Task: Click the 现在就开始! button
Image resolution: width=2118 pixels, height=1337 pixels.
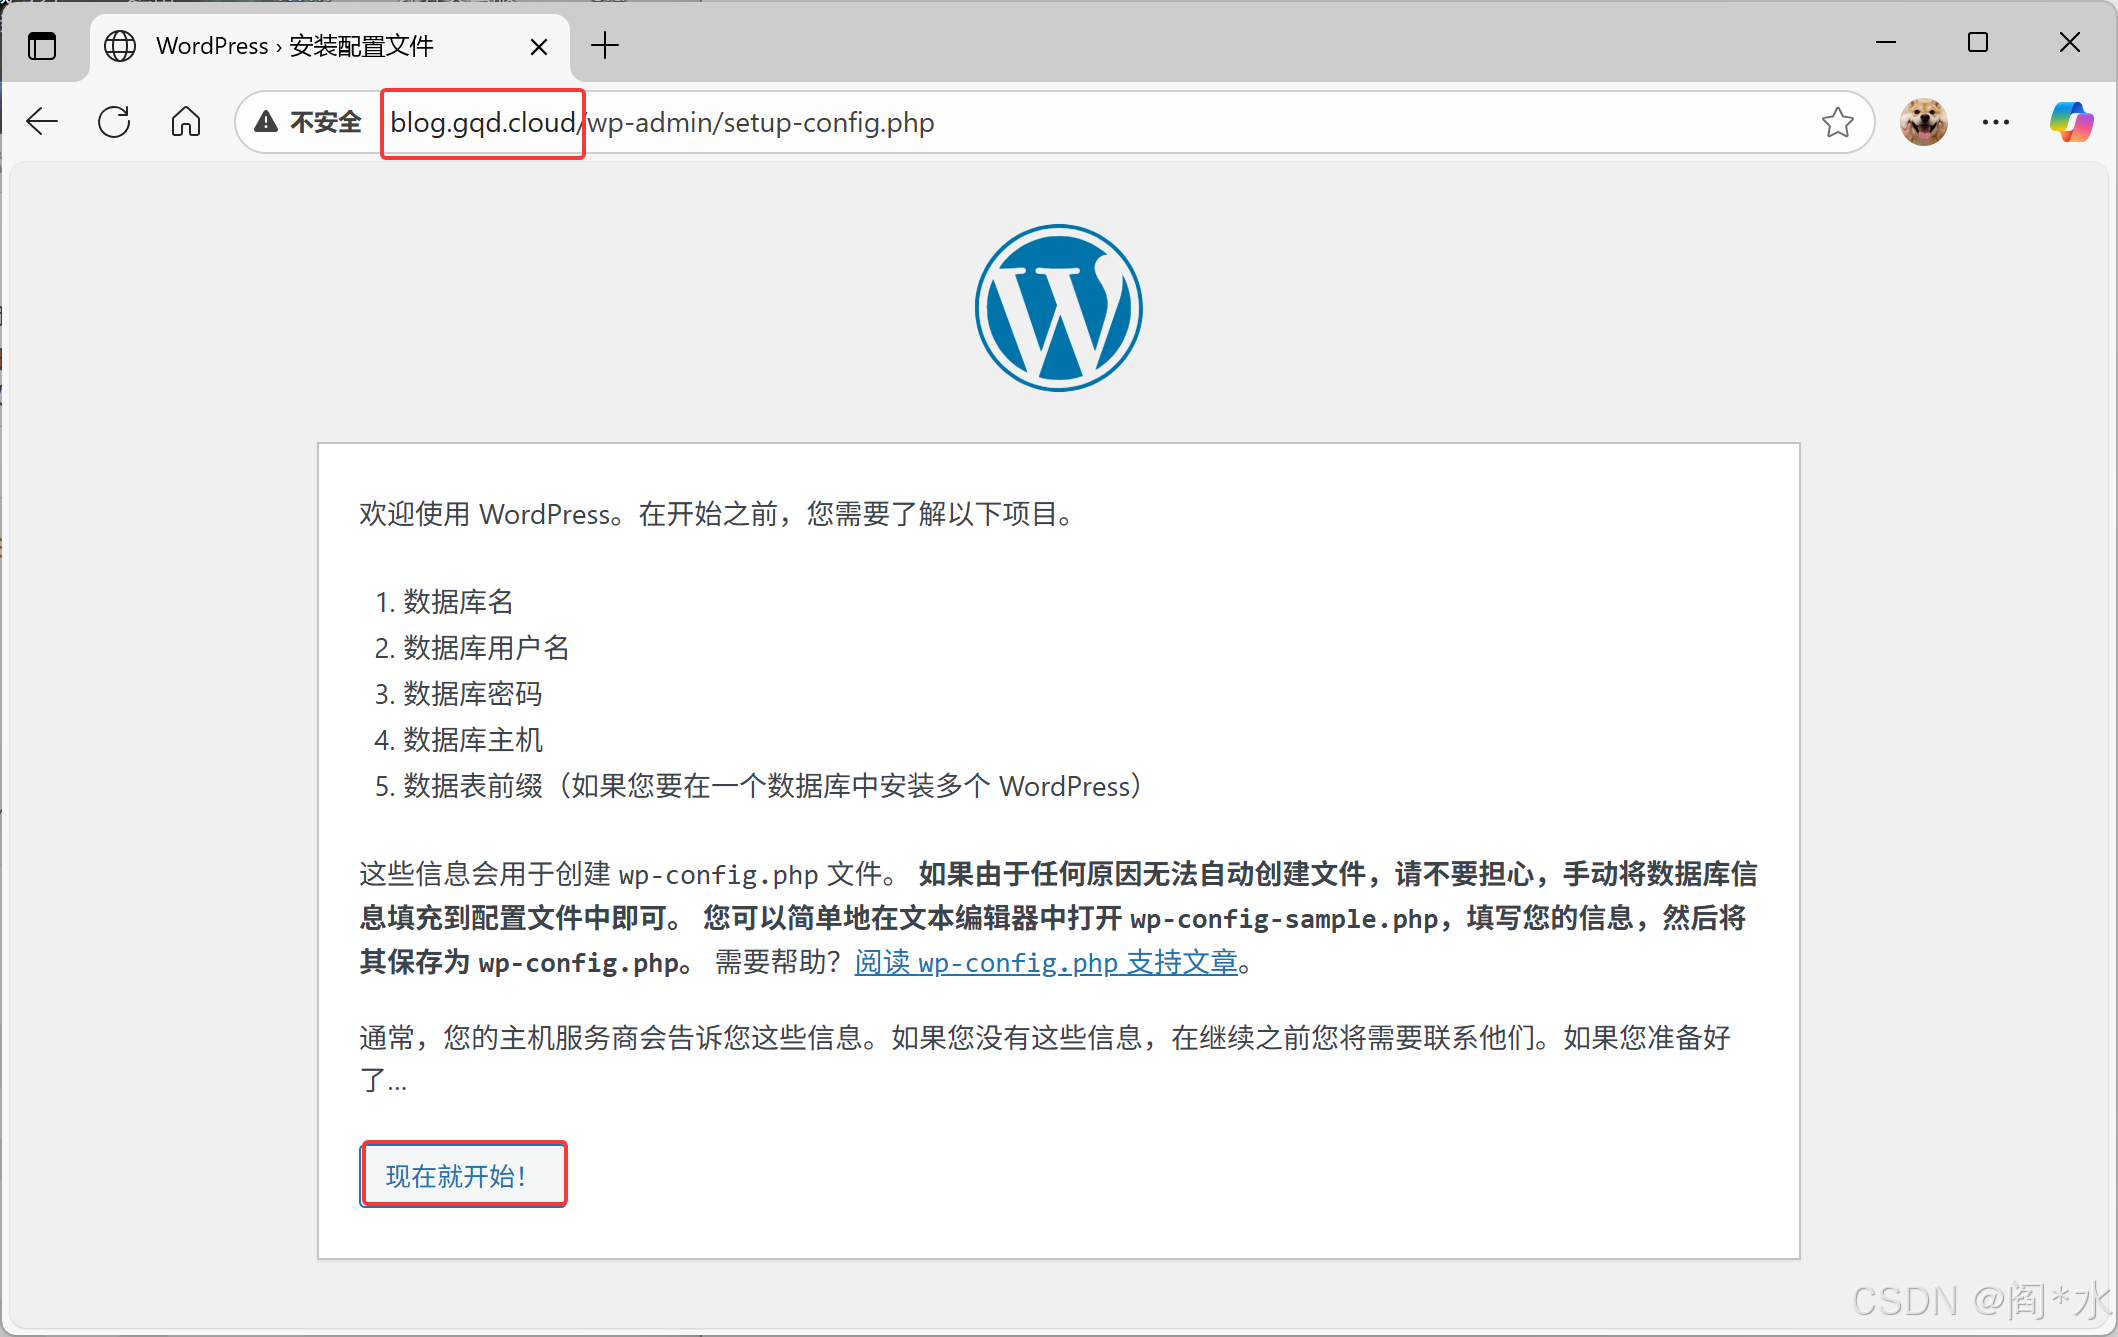Action: [463, 1175]
